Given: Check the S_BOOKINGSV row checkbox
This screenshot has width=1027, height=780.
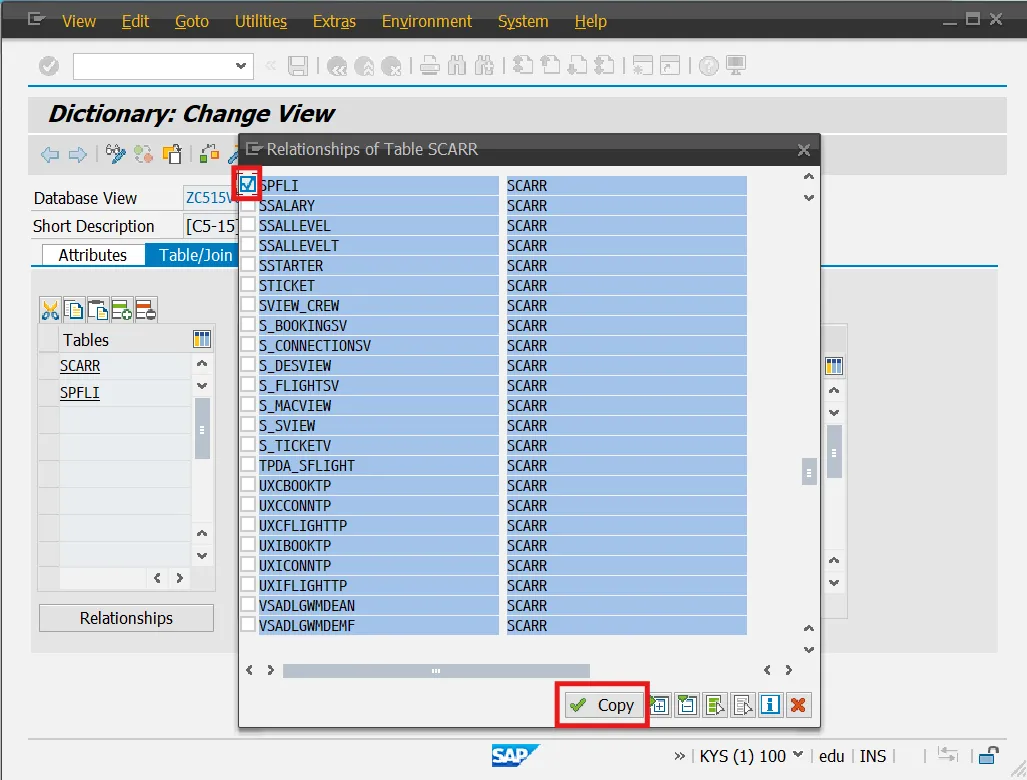Looking at the screenshot, I should (x=248, y=325).
